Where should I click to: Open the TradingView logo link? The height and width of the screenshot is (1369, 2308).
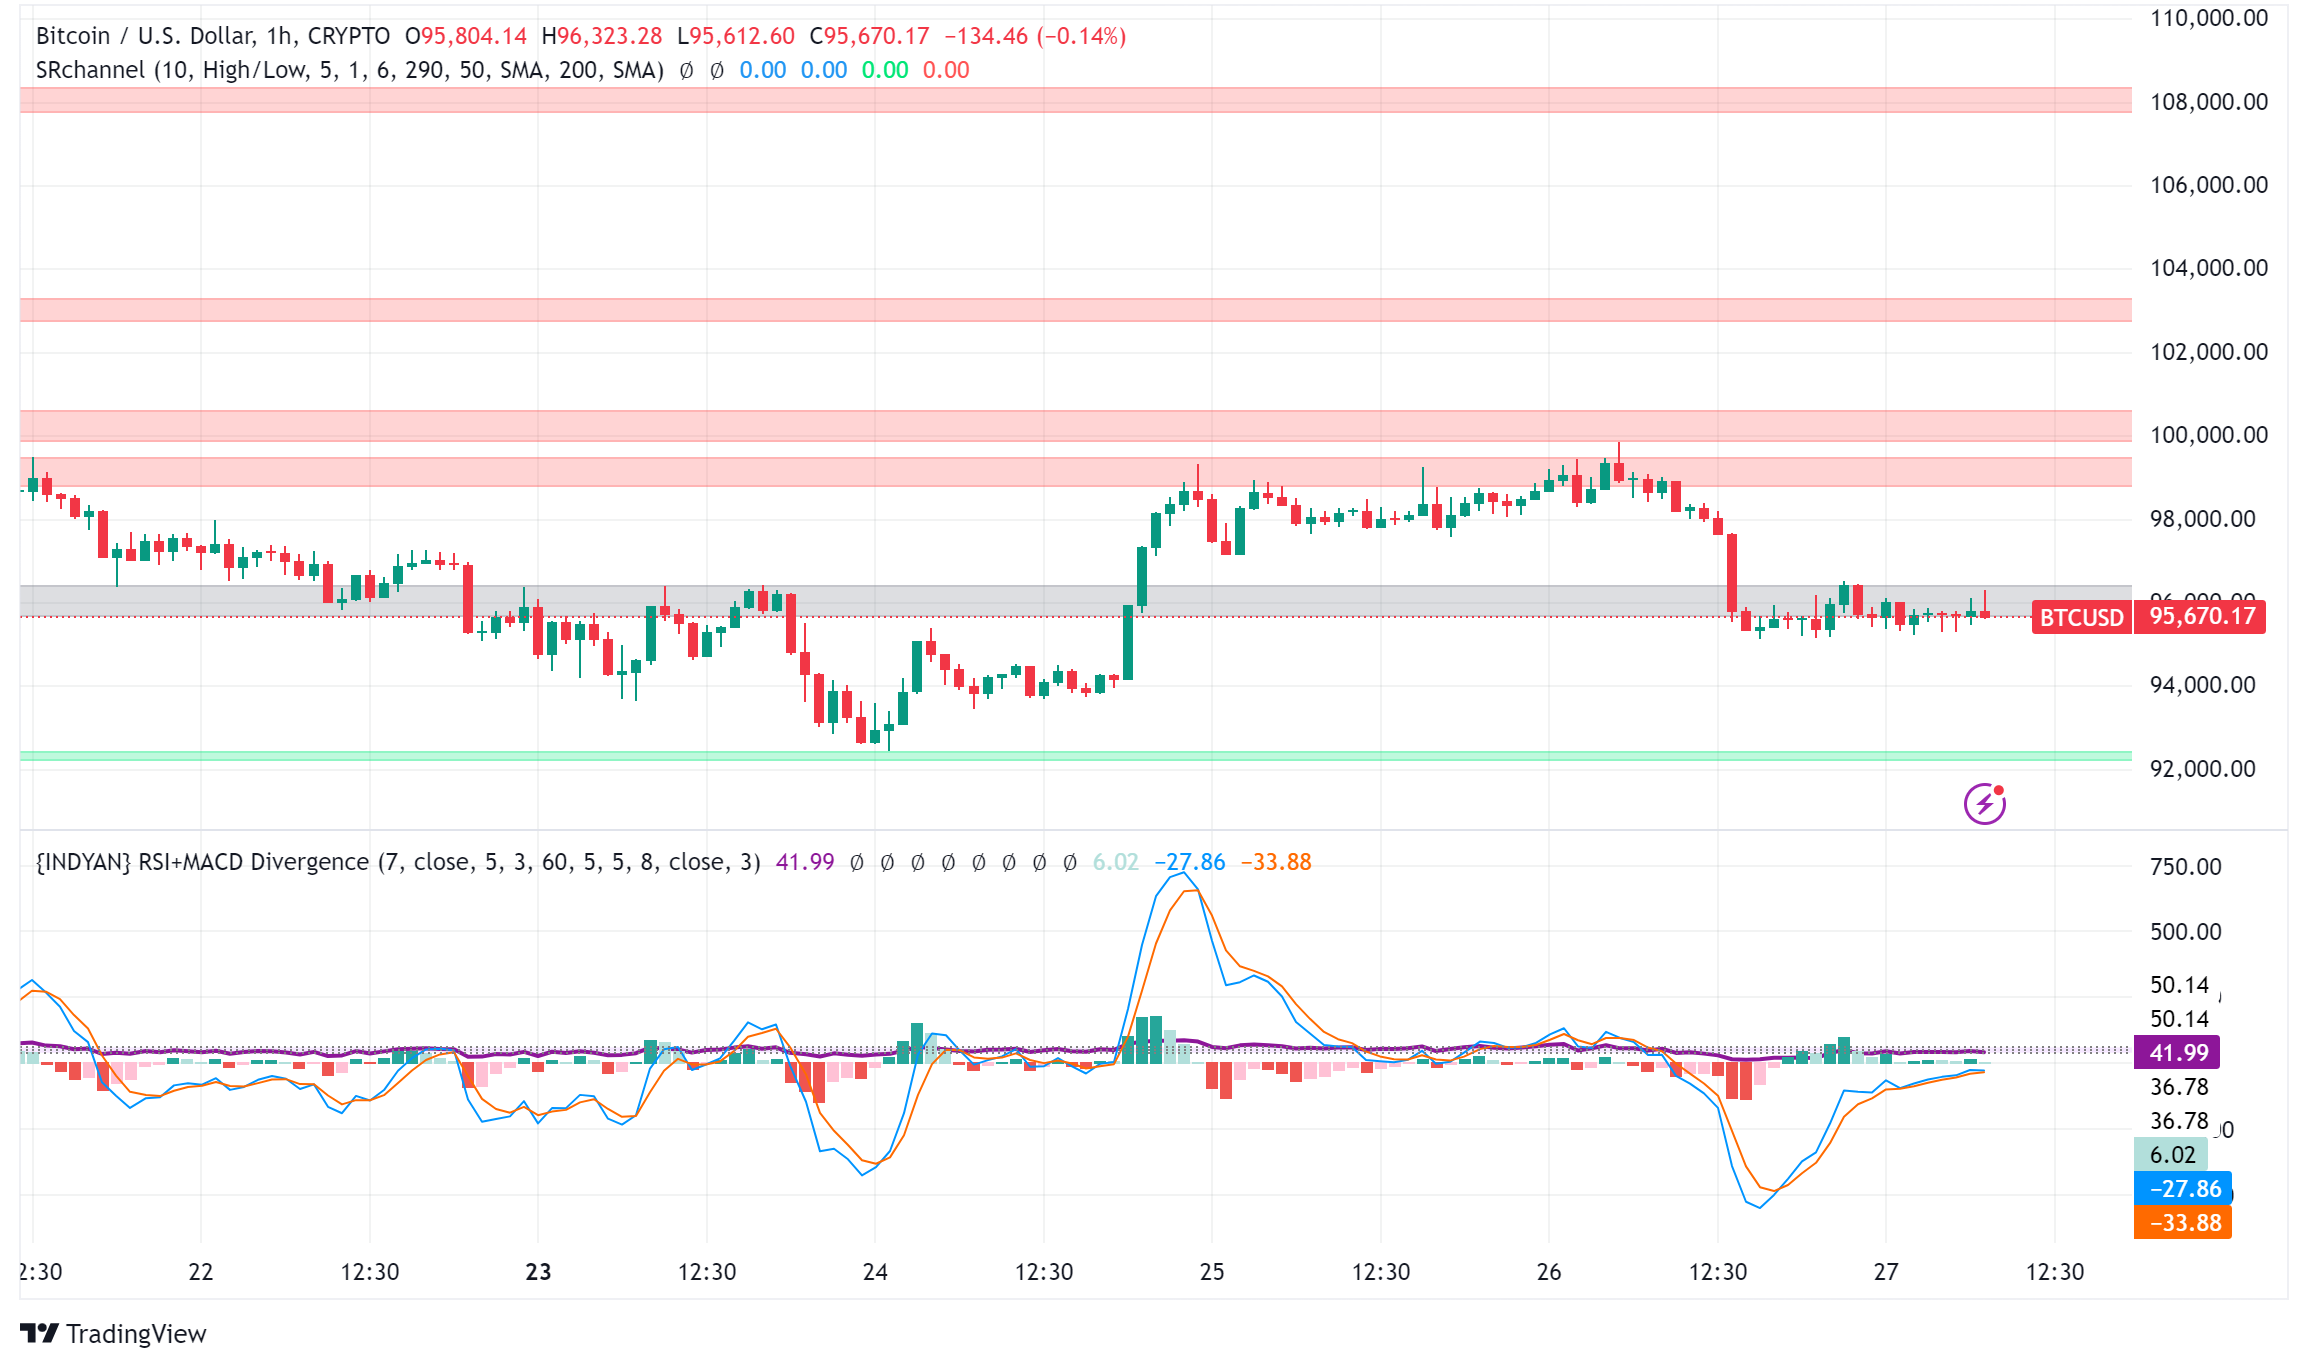tap(113, 1334)
